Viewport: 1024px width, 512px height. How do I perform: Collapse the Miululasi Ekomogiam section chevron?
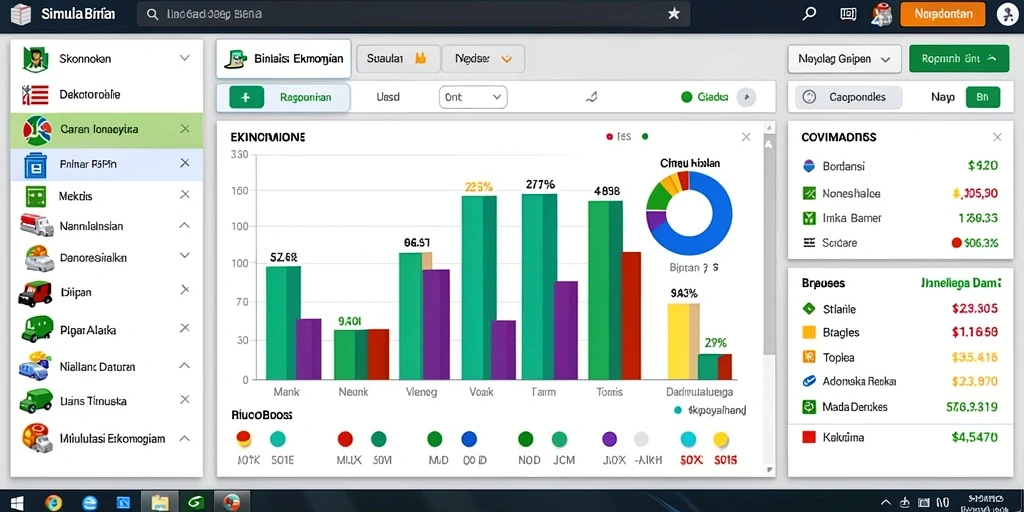(185, 438)
